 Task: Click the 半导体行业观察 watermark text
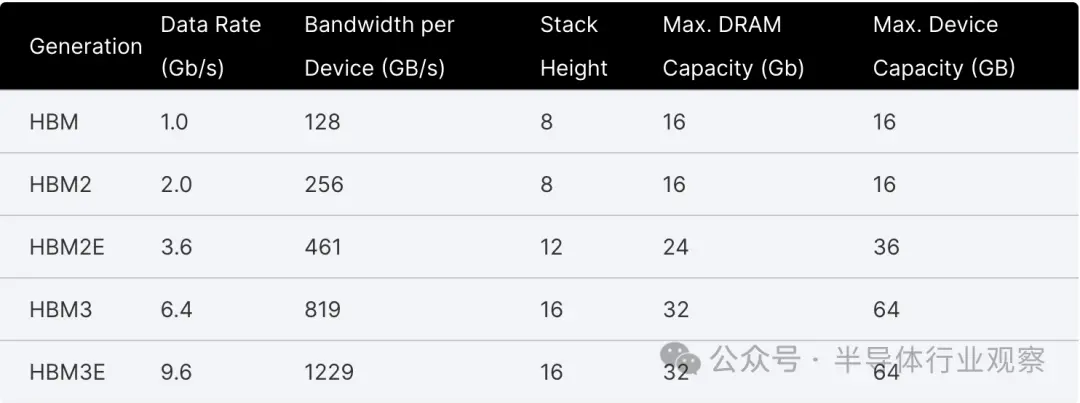click(x=940, y=360)
